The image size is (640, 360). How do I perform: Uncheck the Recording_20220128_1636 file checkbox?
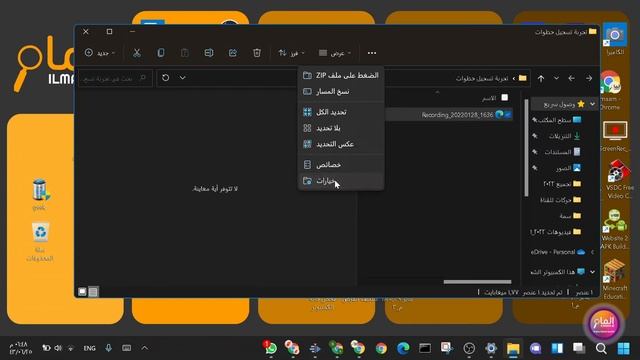[x=507, y=115]
